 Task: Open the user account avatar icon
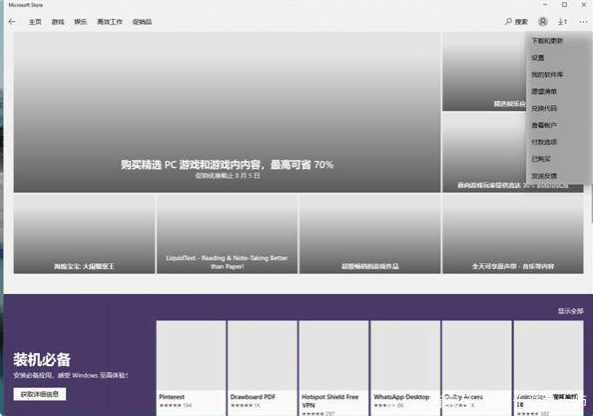pyautogui.click(x=543, y=22)
